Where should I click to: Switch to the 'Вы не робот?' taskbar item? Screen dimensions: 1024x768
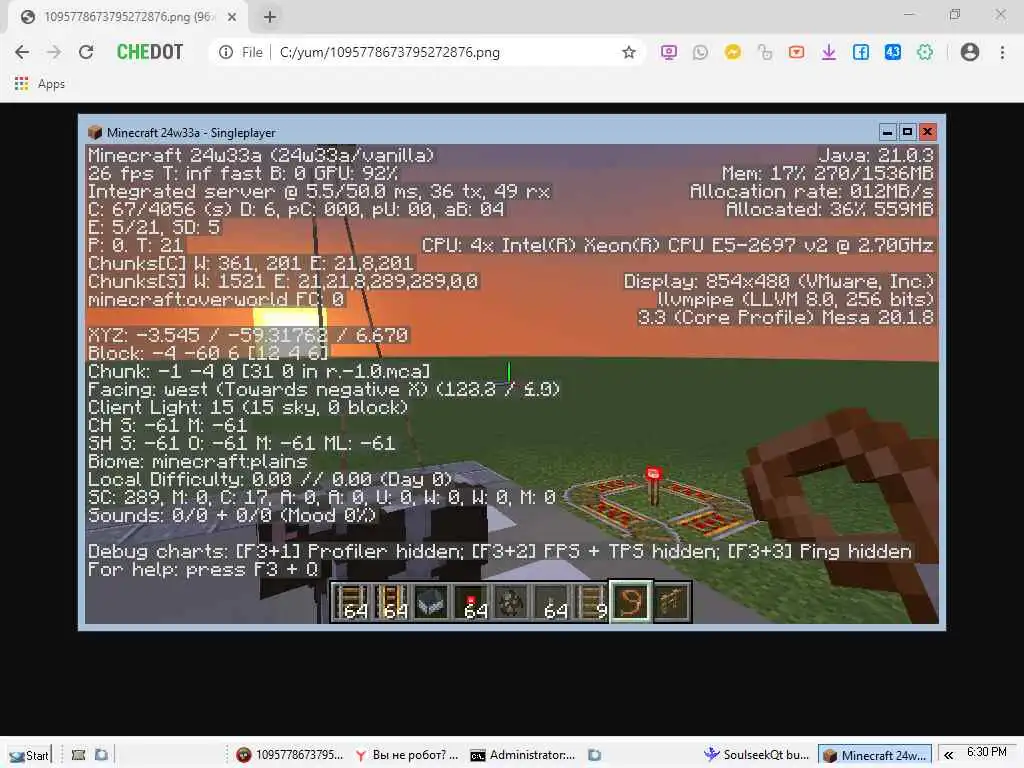click(x=407, y=755)
